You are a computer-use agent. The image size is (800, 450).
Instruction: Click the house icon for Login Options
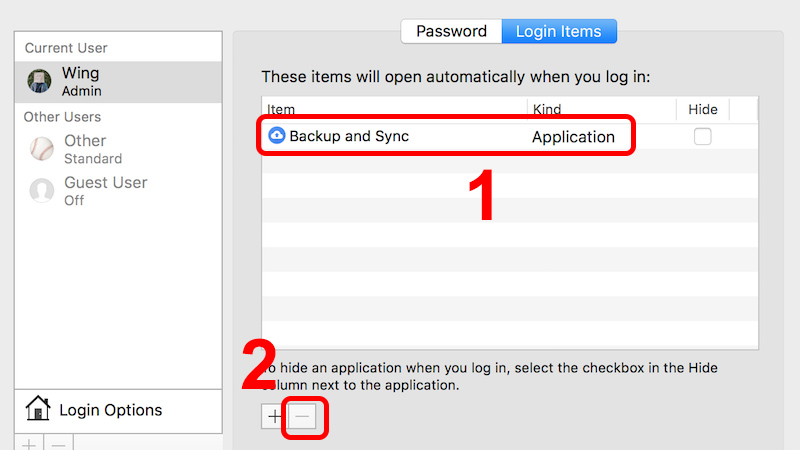tap(37, 409)
